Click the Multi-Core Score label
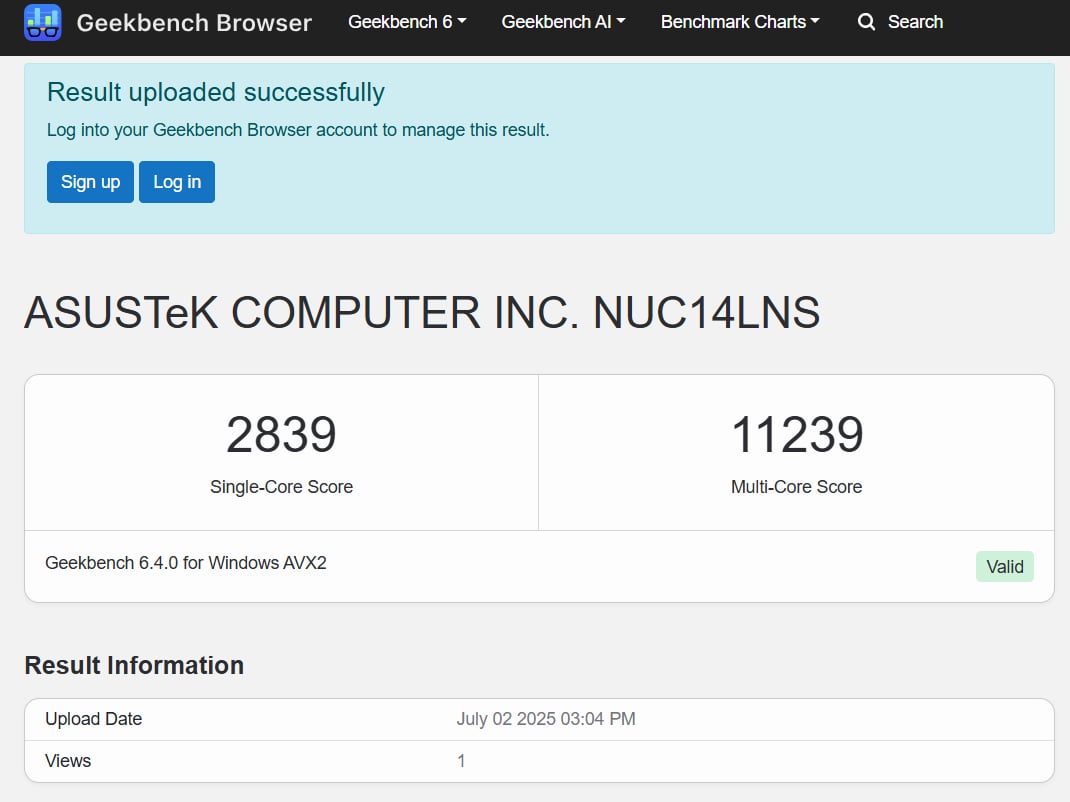 796,487
